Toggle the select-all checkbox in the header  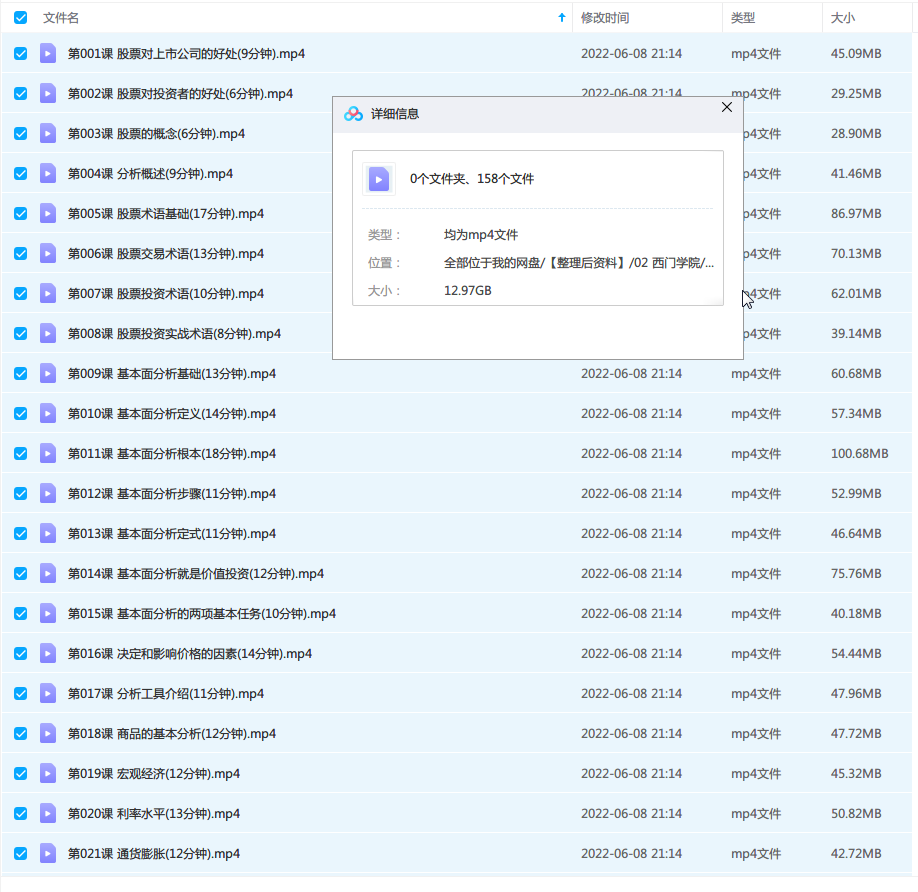pos(19,17)
